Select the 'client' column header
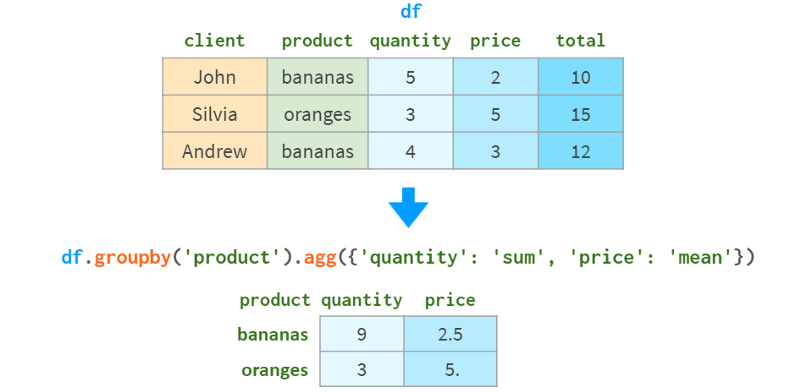The width and height of the screenshot is (800, 392). 215,41
